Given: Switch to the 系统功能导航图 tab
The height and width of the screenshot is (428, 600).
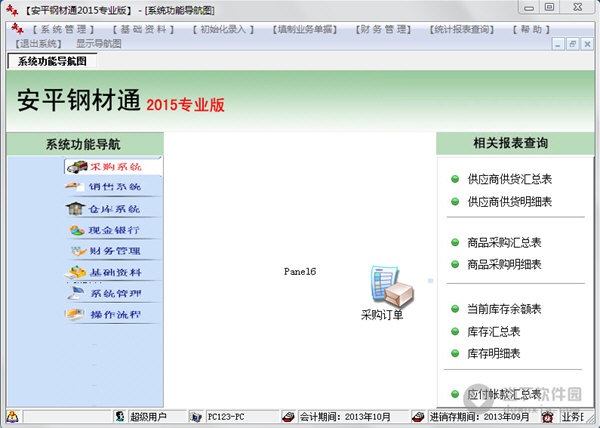Looking at the screenshot, I should point(52,61).
